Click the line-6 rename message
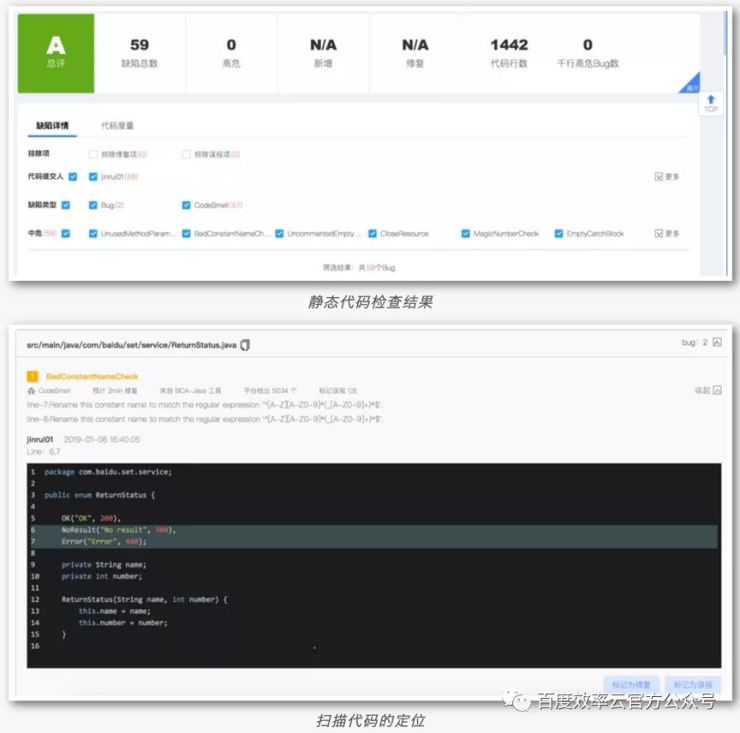This screenshot has width=740, height=733. tap(204, 419)
